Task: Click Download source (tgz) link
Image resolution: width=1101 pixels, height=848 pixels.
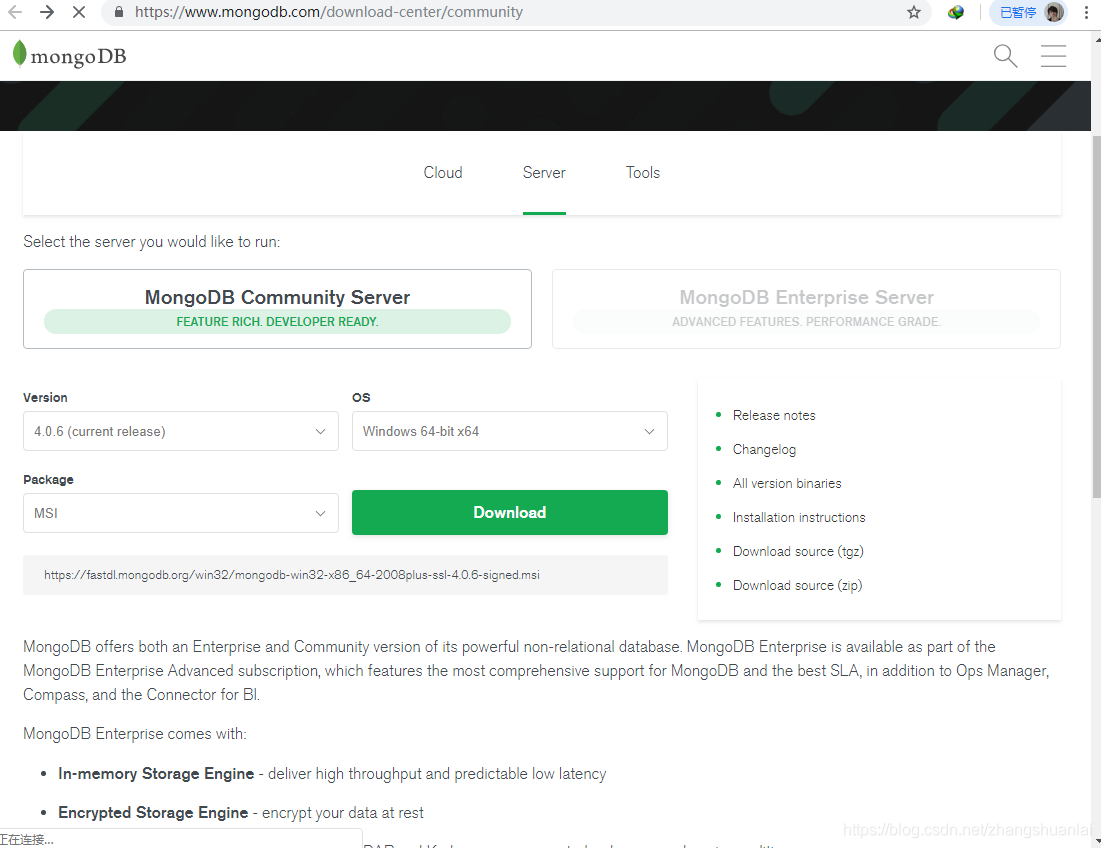Action: click(798, 552)
